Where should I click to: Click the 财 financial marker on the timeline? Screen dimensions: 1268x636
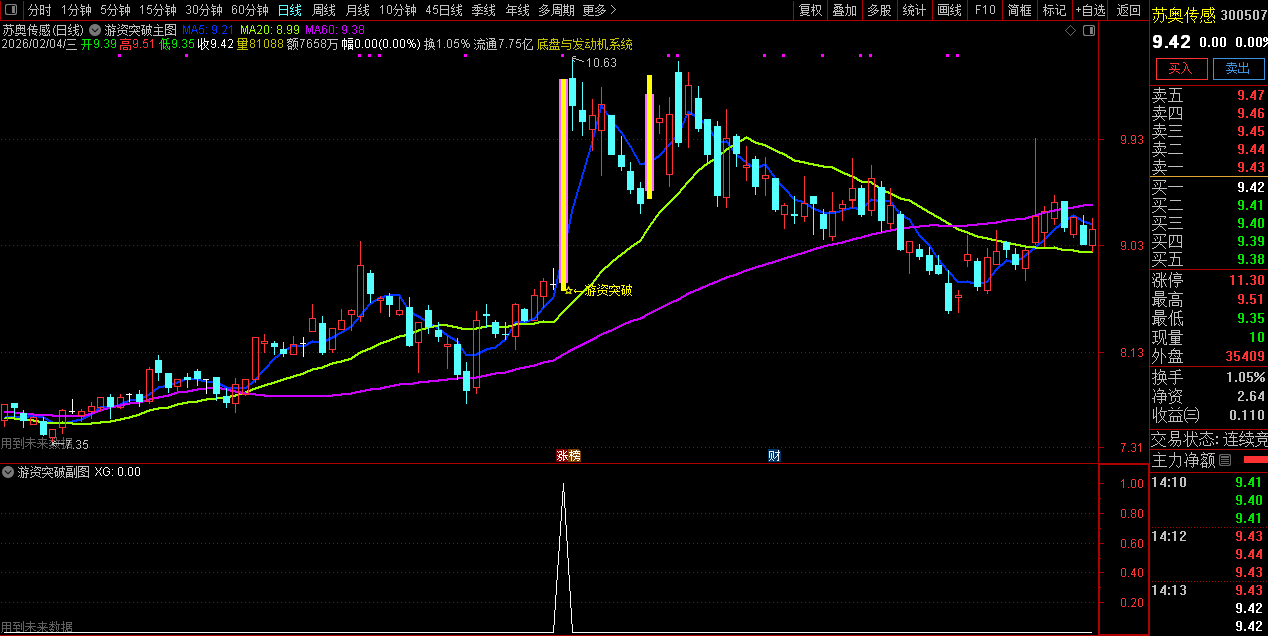coord(774,456)
